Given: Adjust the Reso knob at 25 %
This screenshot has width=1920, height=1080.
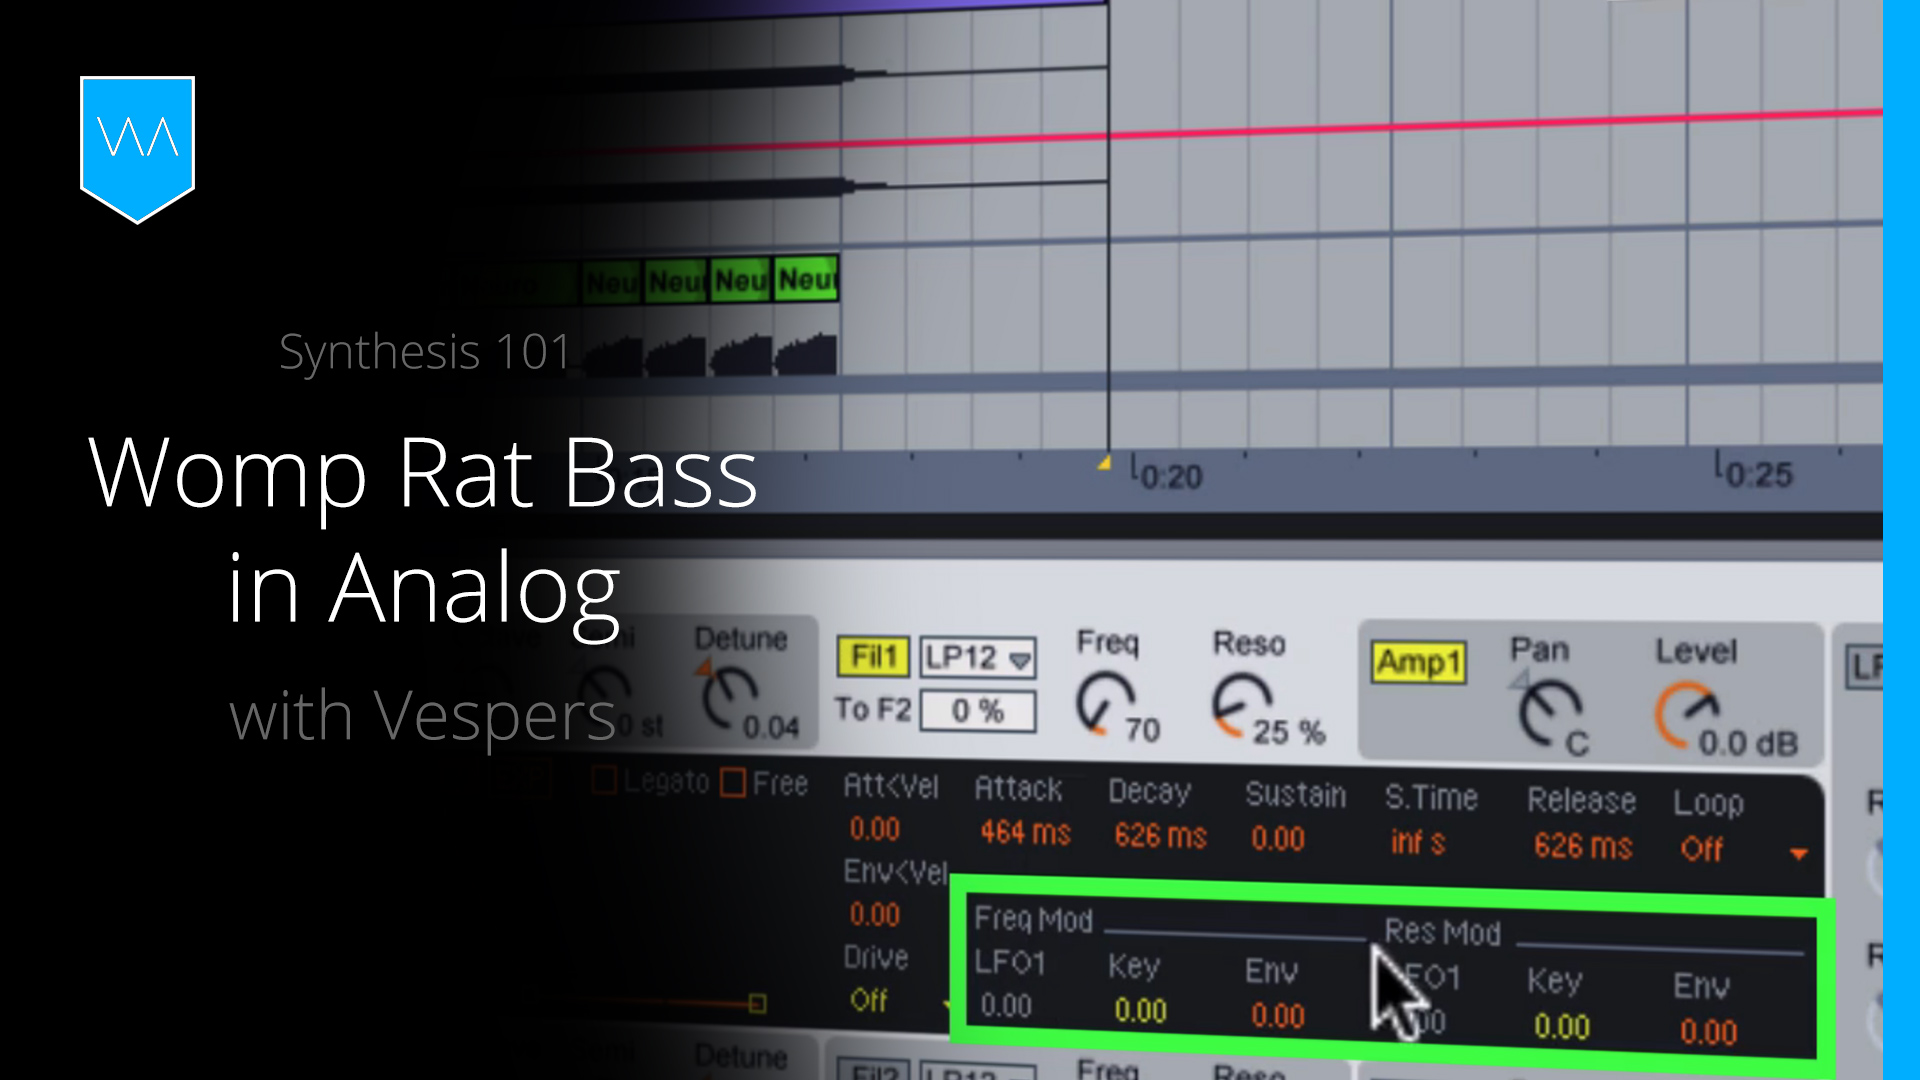Looking at the screenshot, I should (1241, 705).
